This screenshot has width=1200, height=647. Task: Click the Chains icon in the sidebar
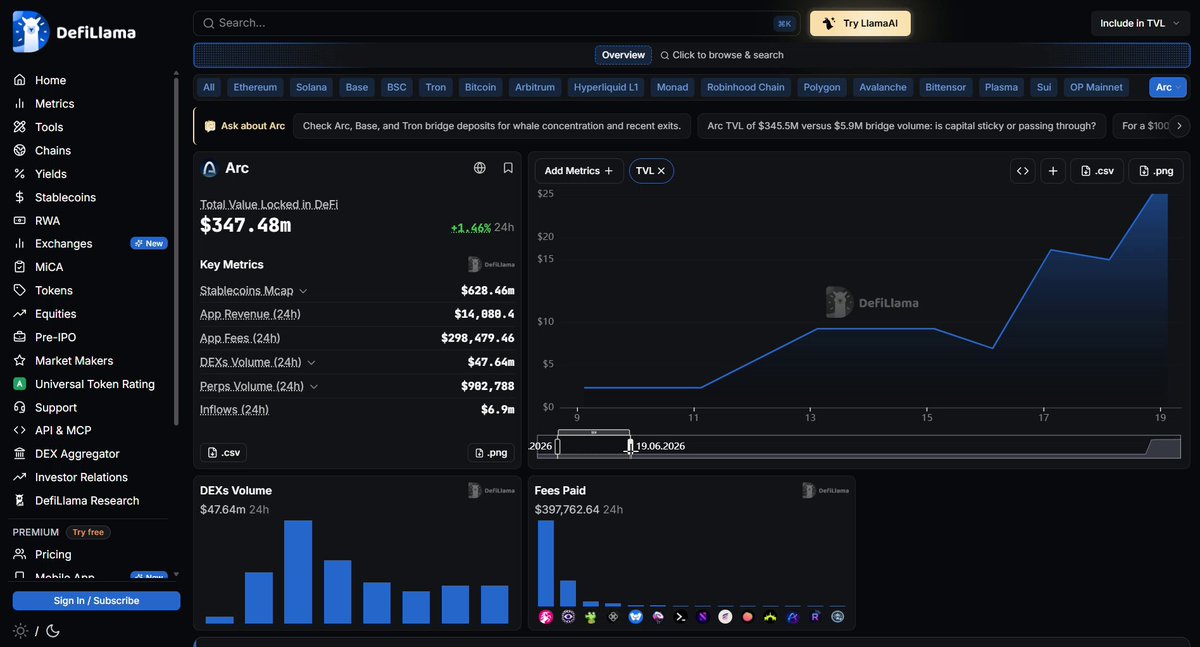19,150
